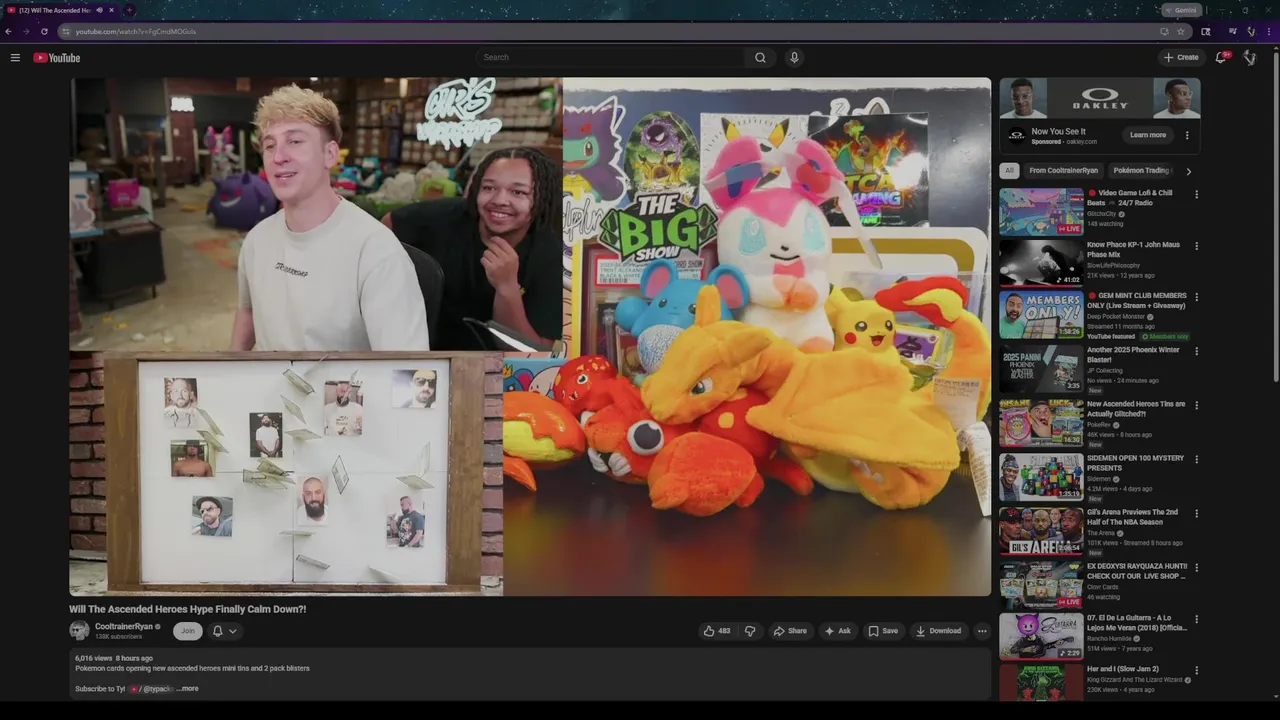This screenshot has width=1280, height=720.
Task: Open El De La Guitarra thumbnail
Action: [1041, 637]
